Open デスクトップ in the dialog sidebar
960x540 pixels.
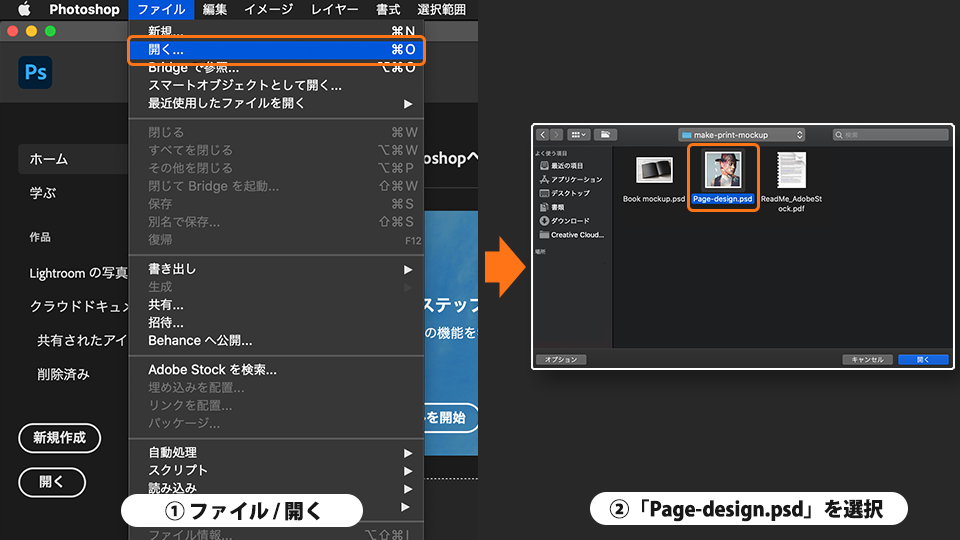click(x=565, y=193)
